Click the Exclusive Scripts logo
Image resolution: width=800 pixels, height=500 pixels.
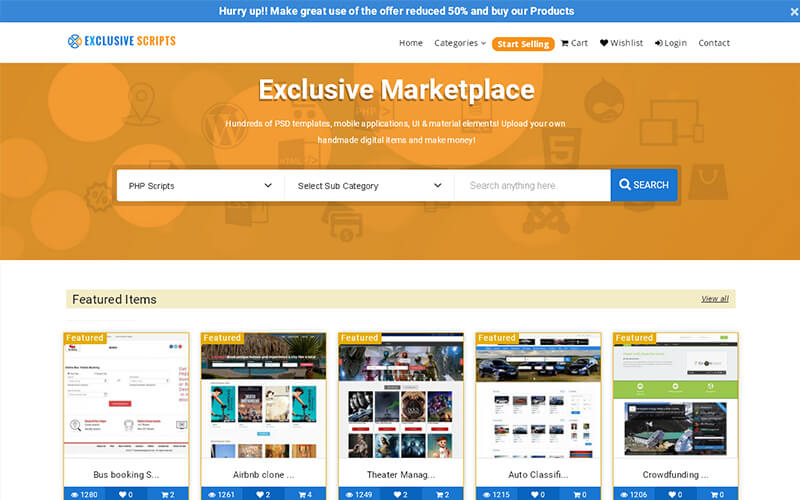click(x=121, y=41)
